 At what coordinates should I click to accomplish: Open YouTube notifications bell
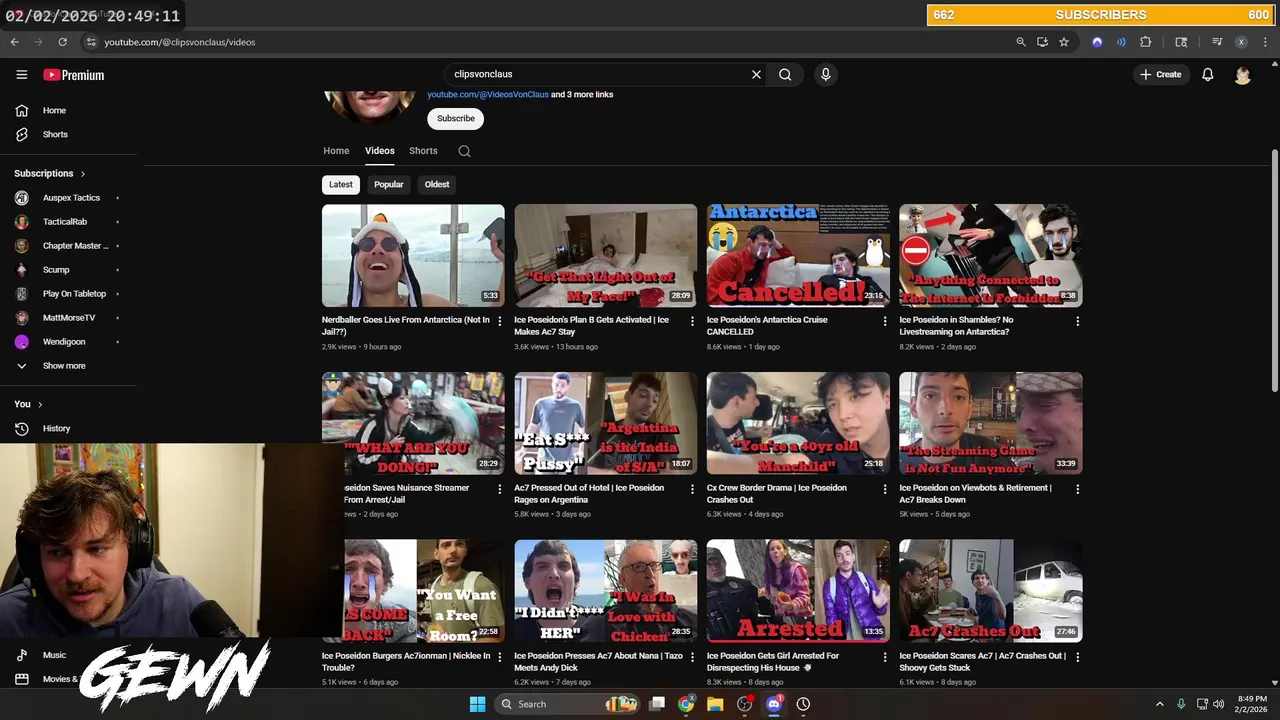tap(1207, 75)
